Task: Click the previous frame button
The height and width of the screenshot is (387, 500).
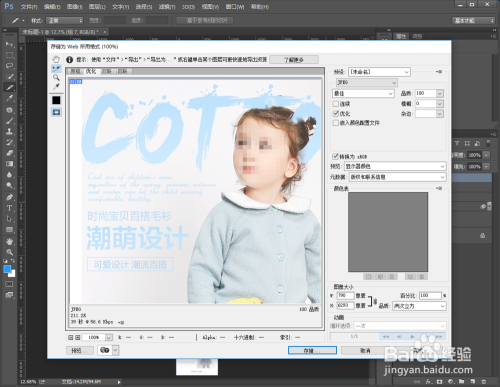Action: tap(399, 337)
